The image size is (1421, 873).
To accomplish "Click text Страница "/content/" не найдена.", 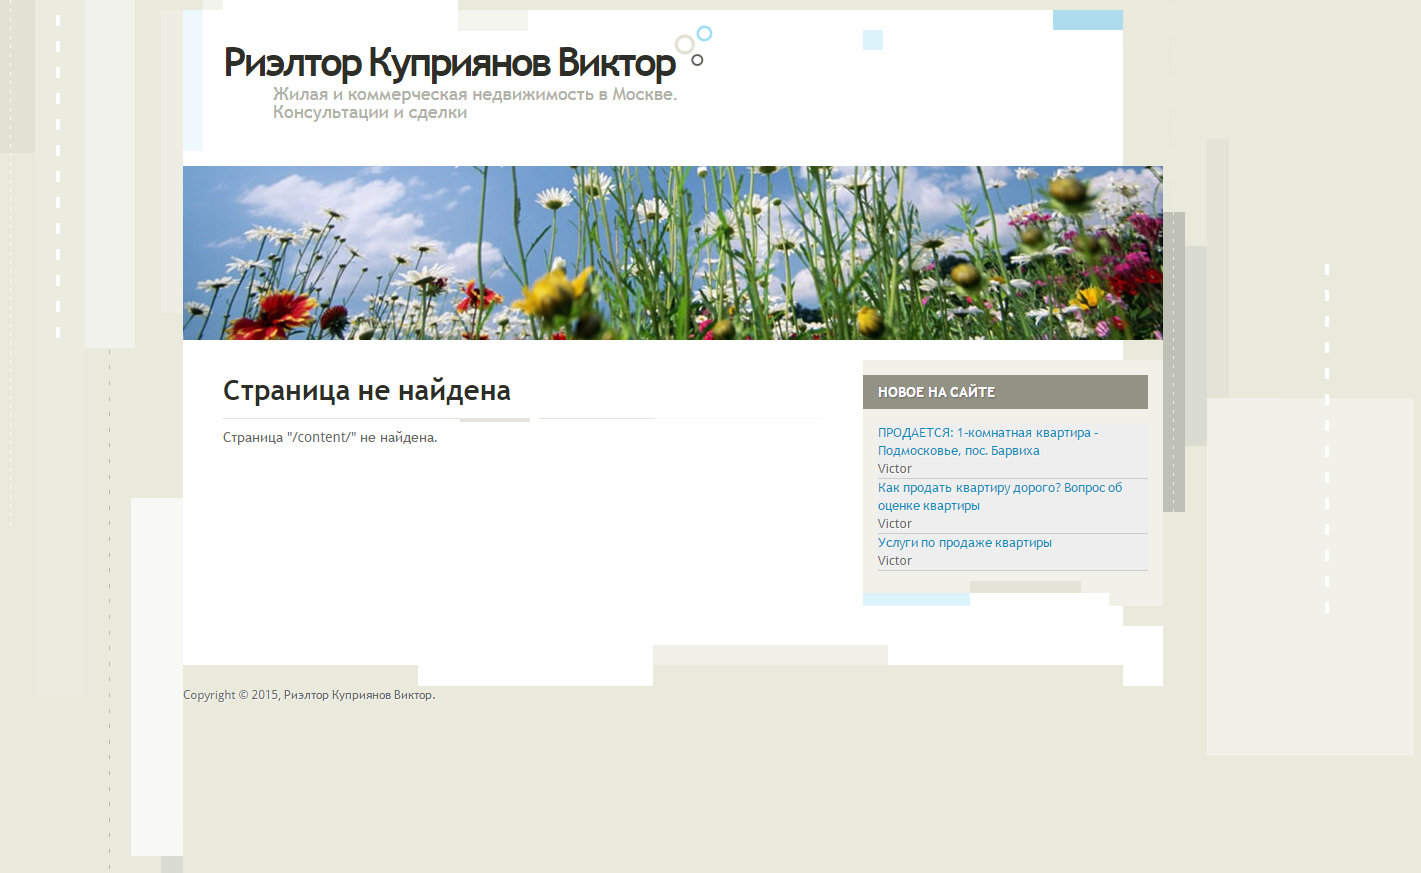I will [330, 438].
